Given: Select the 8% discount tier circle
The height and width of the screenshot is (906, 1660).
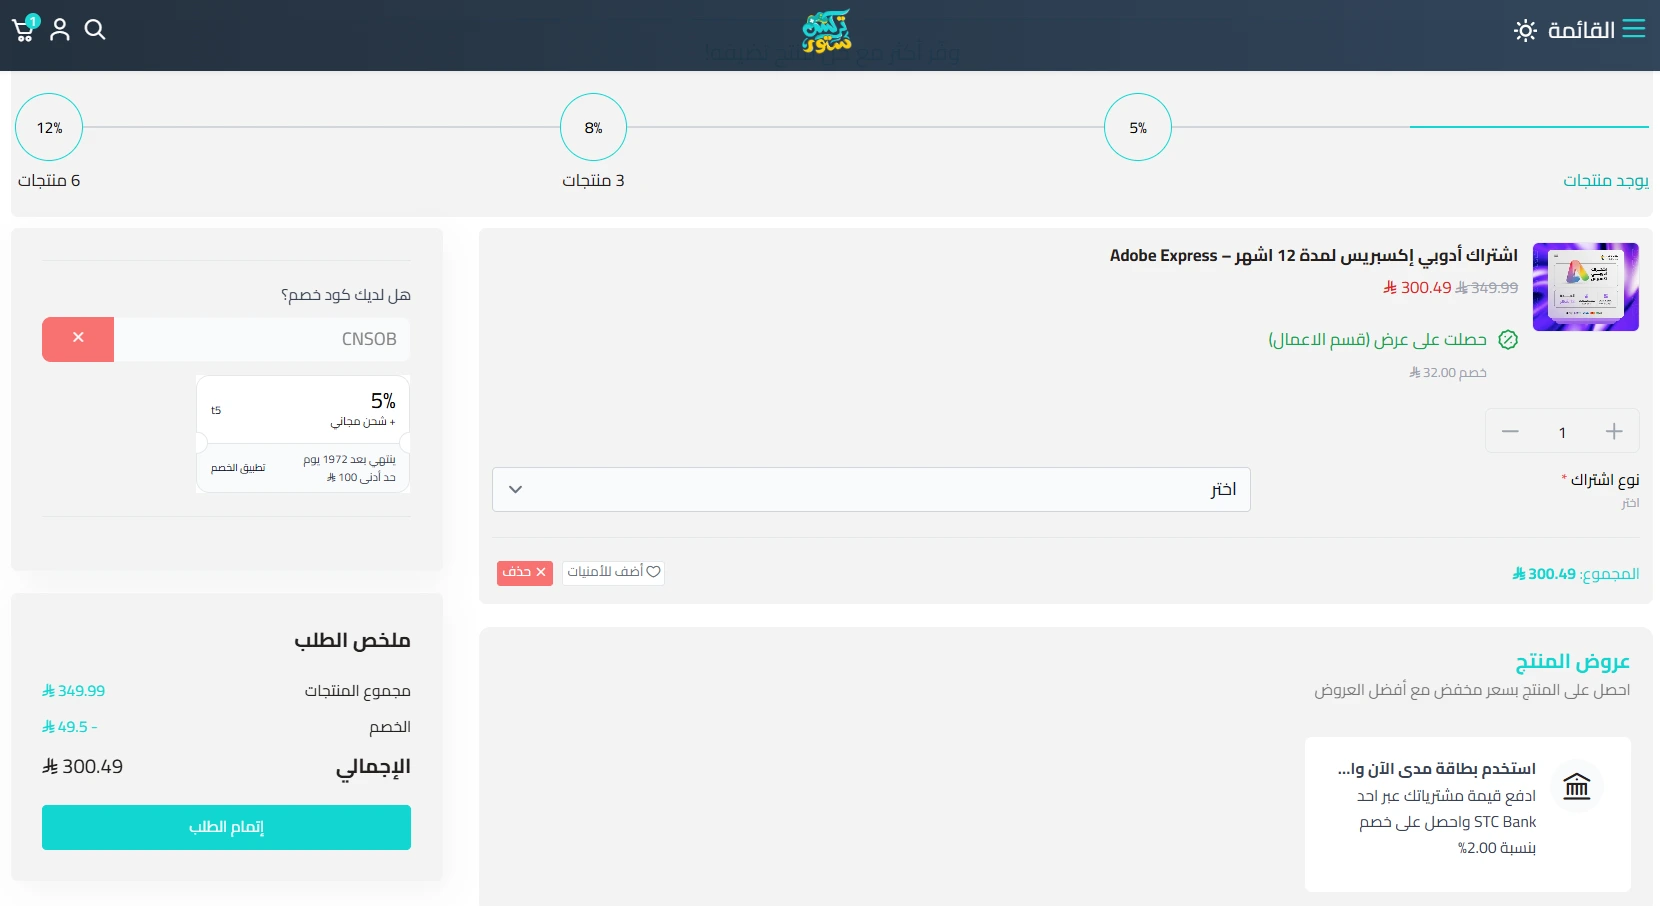Looking at the screenshot, I should pyautogui.click(x=594, y=127).
